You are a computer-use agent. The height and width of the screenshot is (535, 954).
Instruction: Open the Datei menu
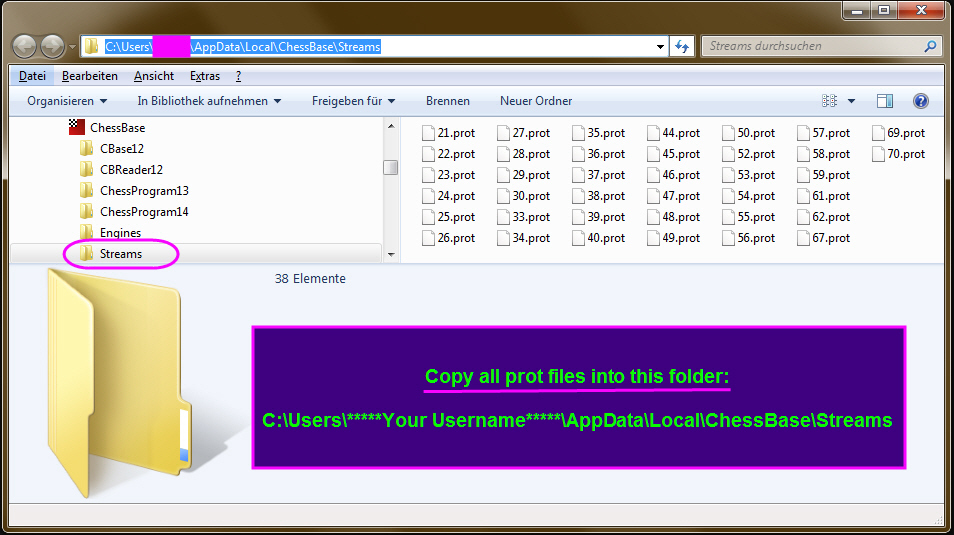[x=32, y=76]
